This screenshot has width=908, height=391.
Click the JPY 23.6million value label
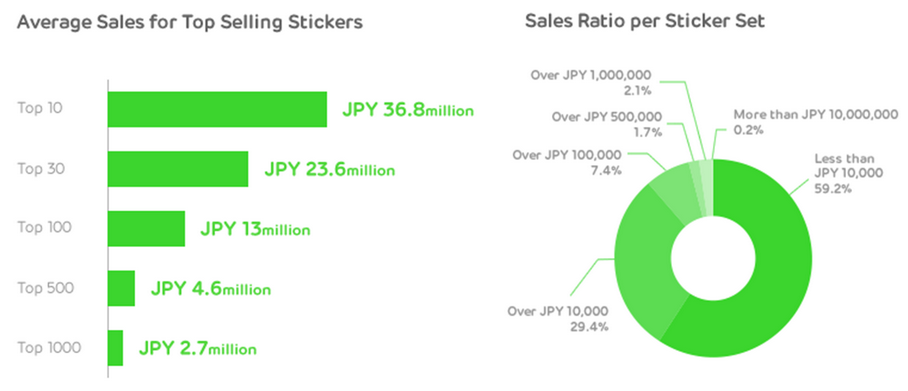[x=329, y=170]
